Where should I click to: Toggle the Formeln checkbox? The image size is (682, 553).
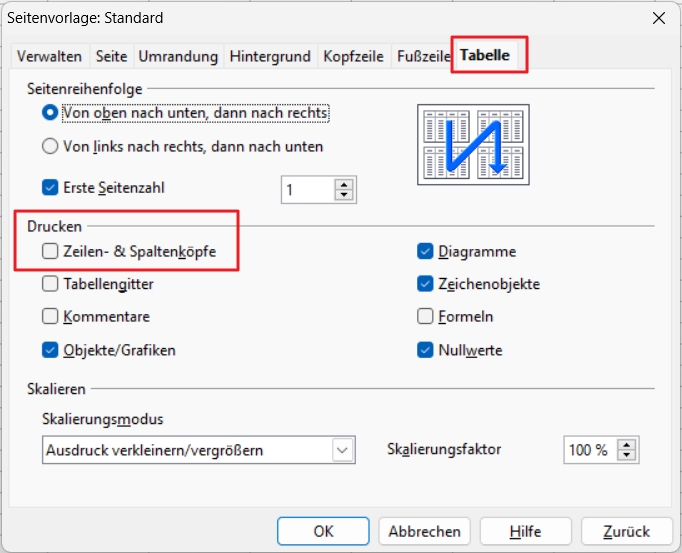(426, 317)
